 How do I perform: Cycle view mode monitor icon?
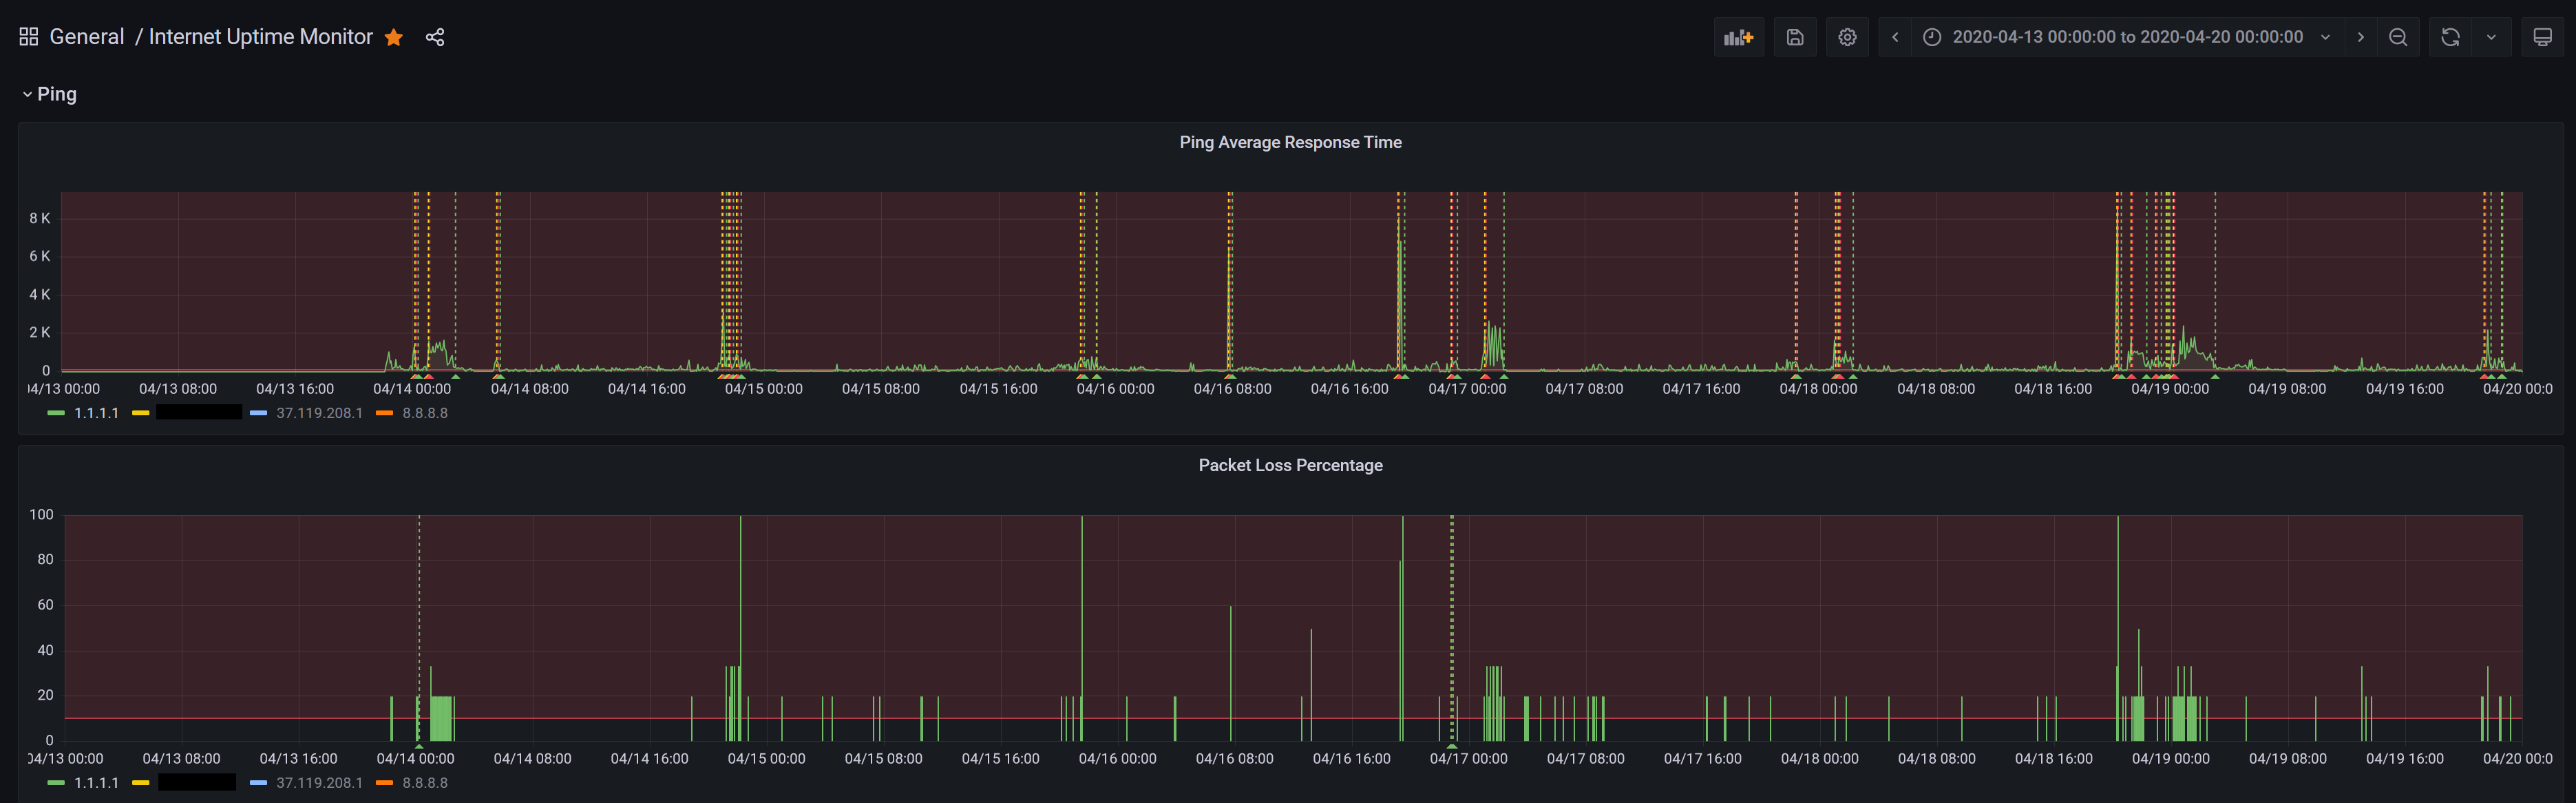(2542, 37)
